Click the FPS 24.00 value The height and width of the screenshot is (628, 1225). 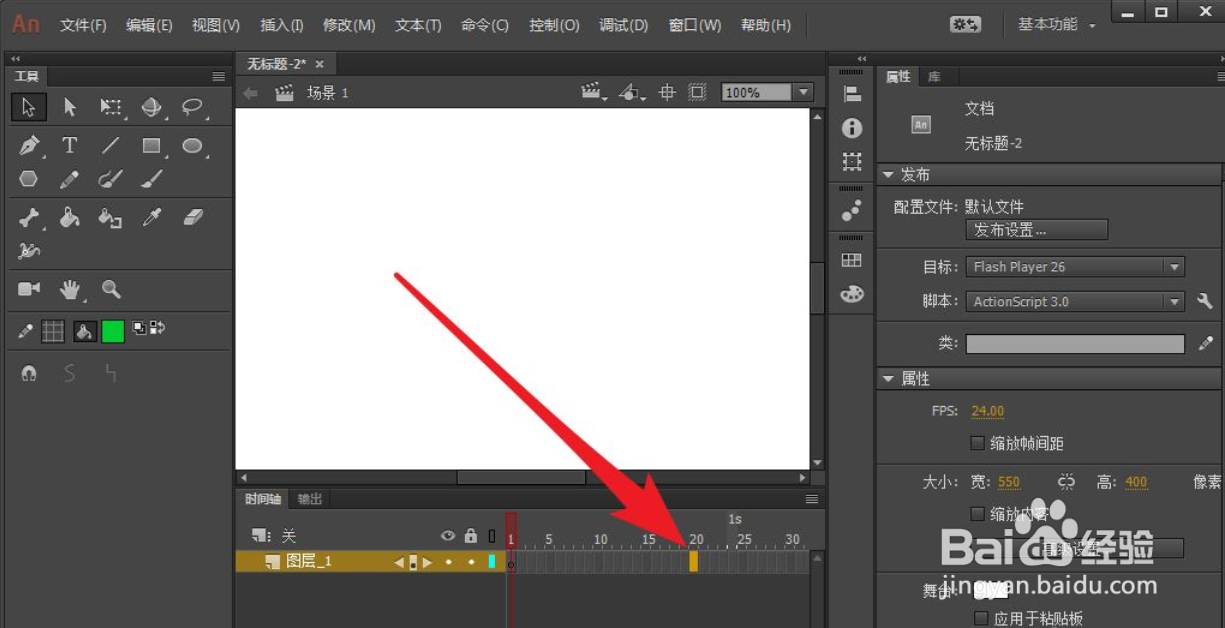[987, 411]
